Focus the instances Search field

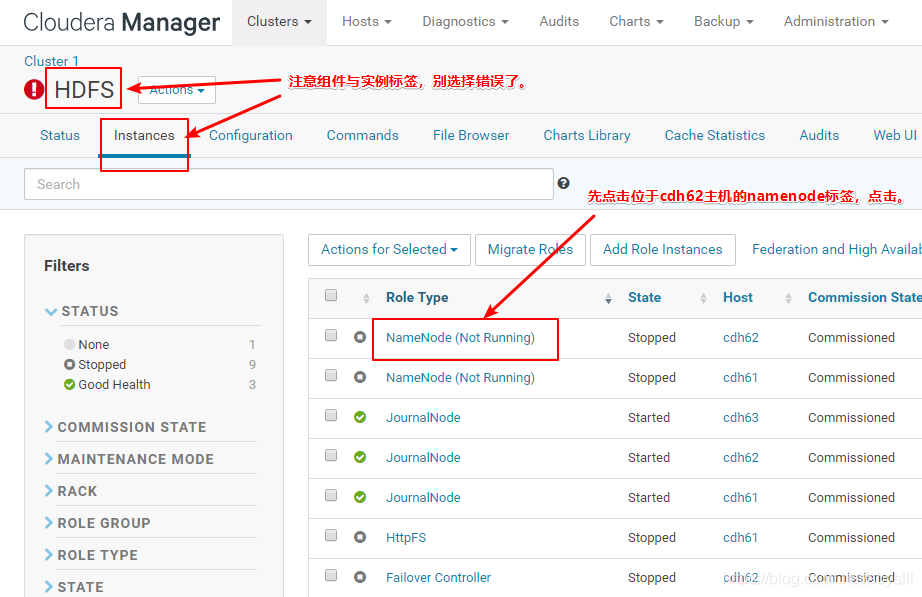[289, 184]
